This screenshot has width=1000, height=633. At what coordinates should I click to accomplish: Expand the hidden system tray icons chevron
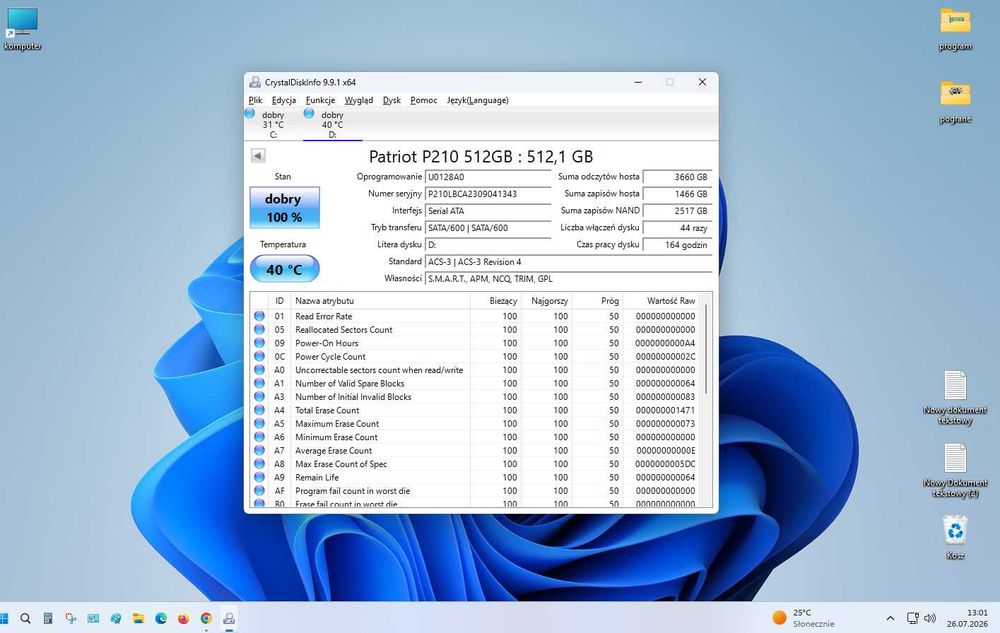(x=890, y=618)
